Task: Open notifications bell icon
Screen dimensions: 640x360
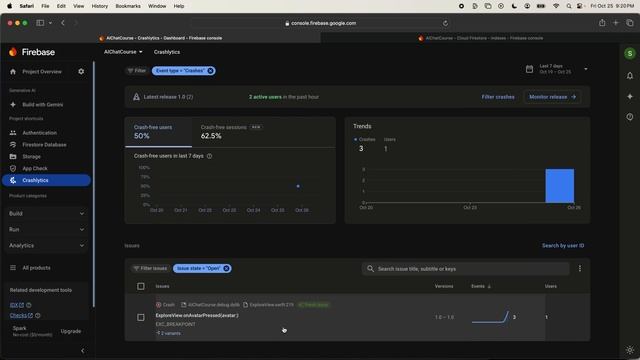Action: coord(630,76)
